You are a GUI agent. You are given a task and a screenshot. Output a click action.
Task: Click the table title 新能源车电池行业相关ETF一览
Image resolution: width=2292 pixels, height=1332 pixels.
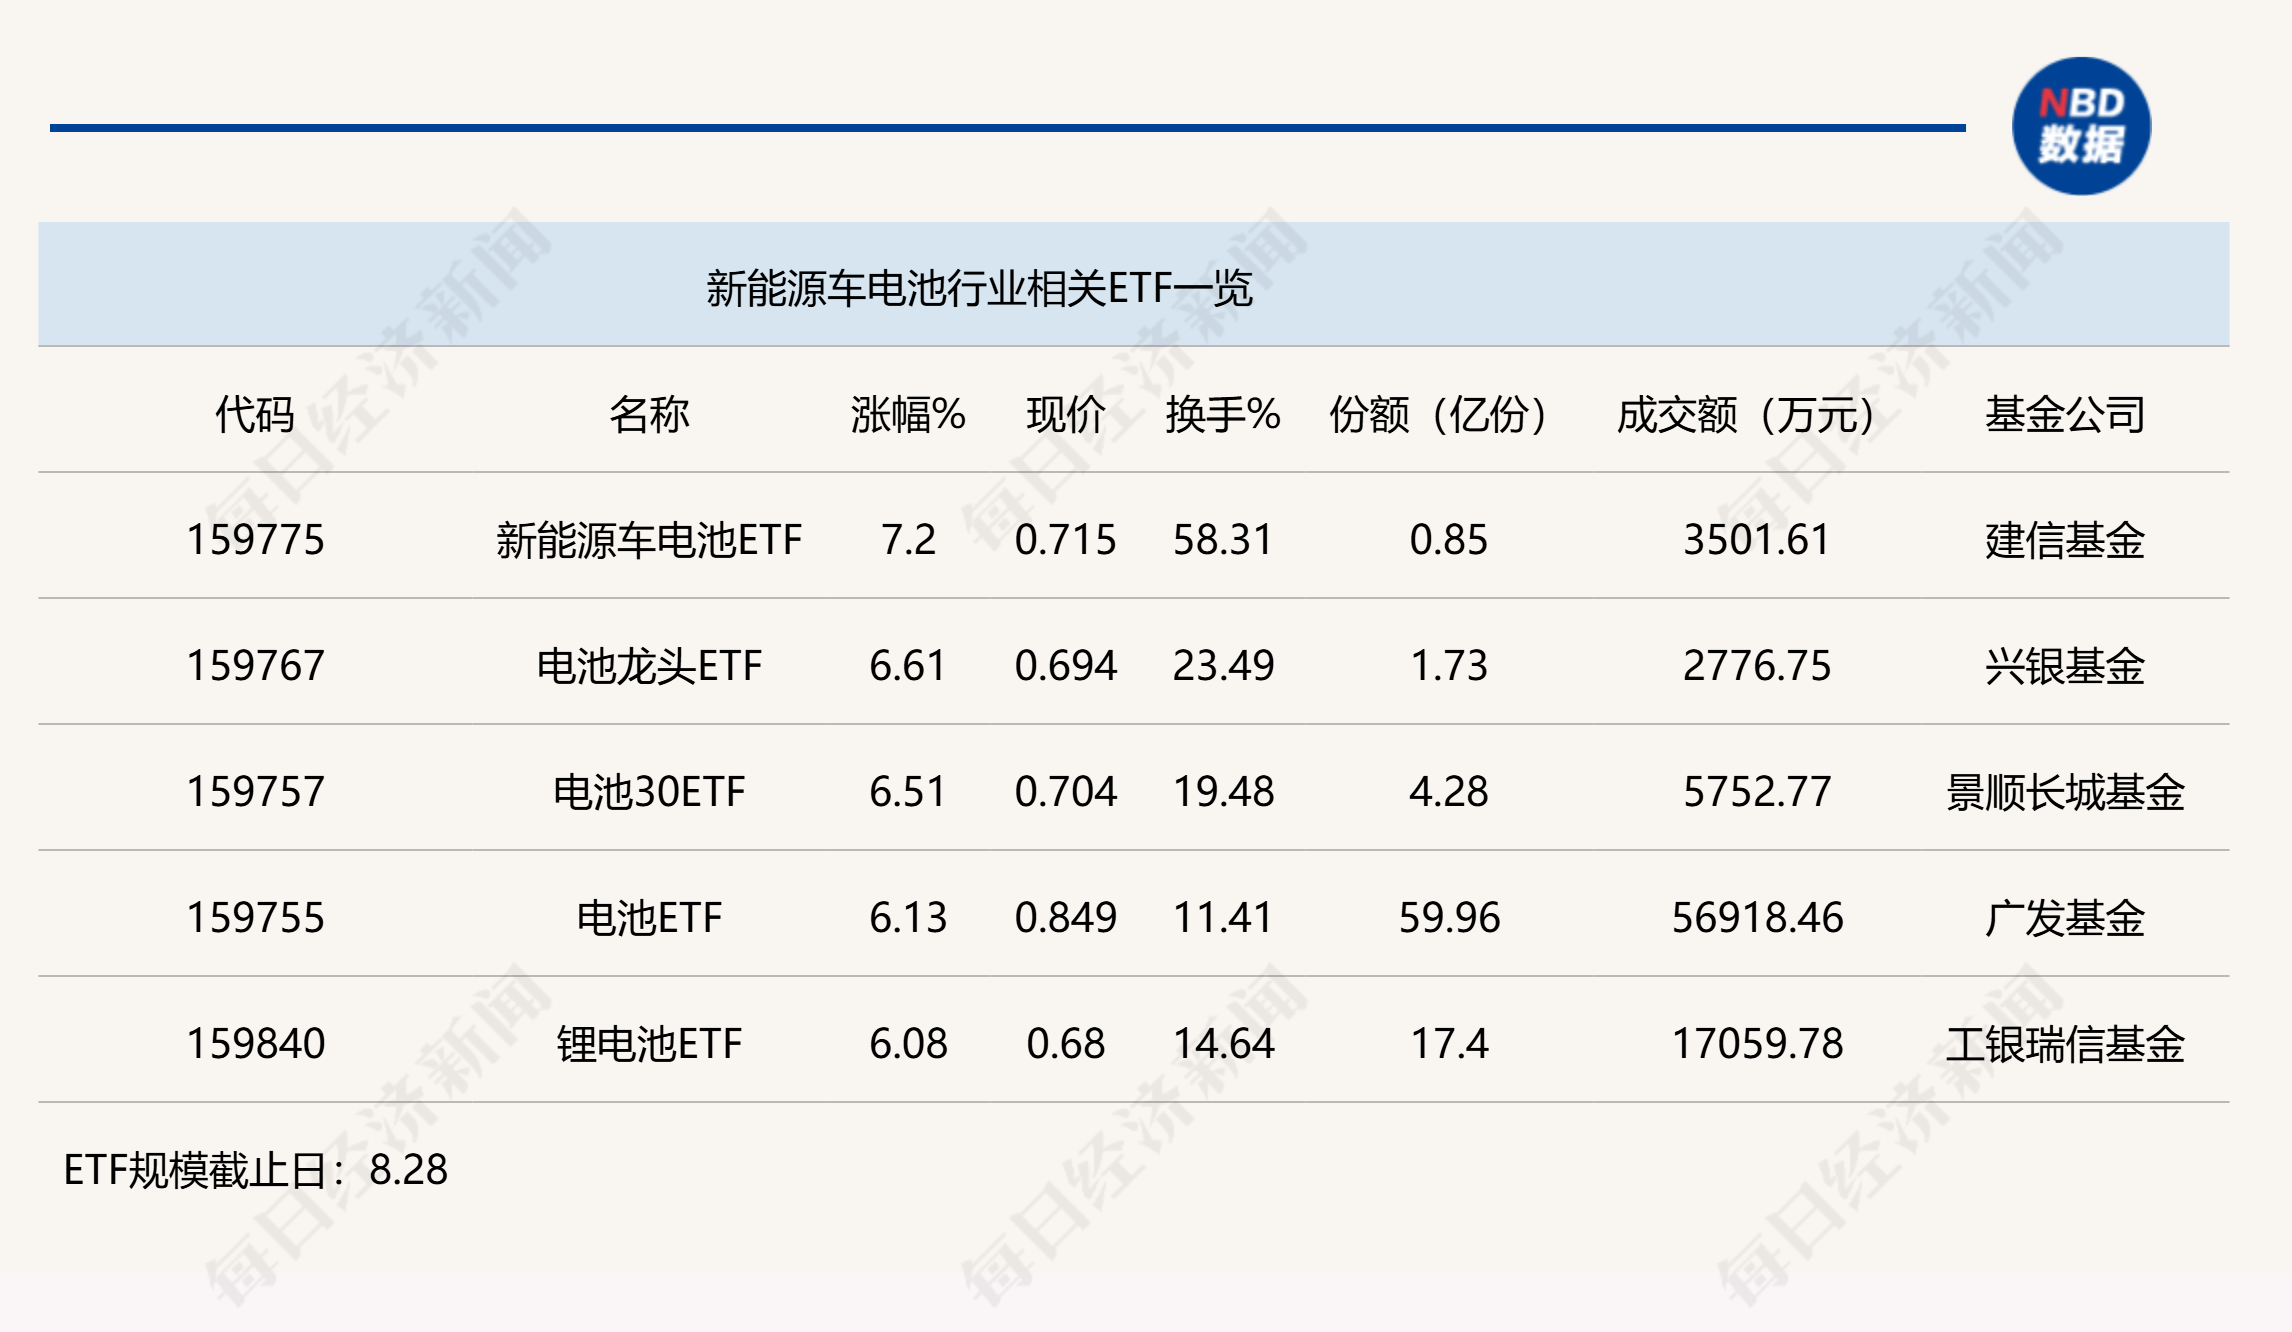(979, 288)
